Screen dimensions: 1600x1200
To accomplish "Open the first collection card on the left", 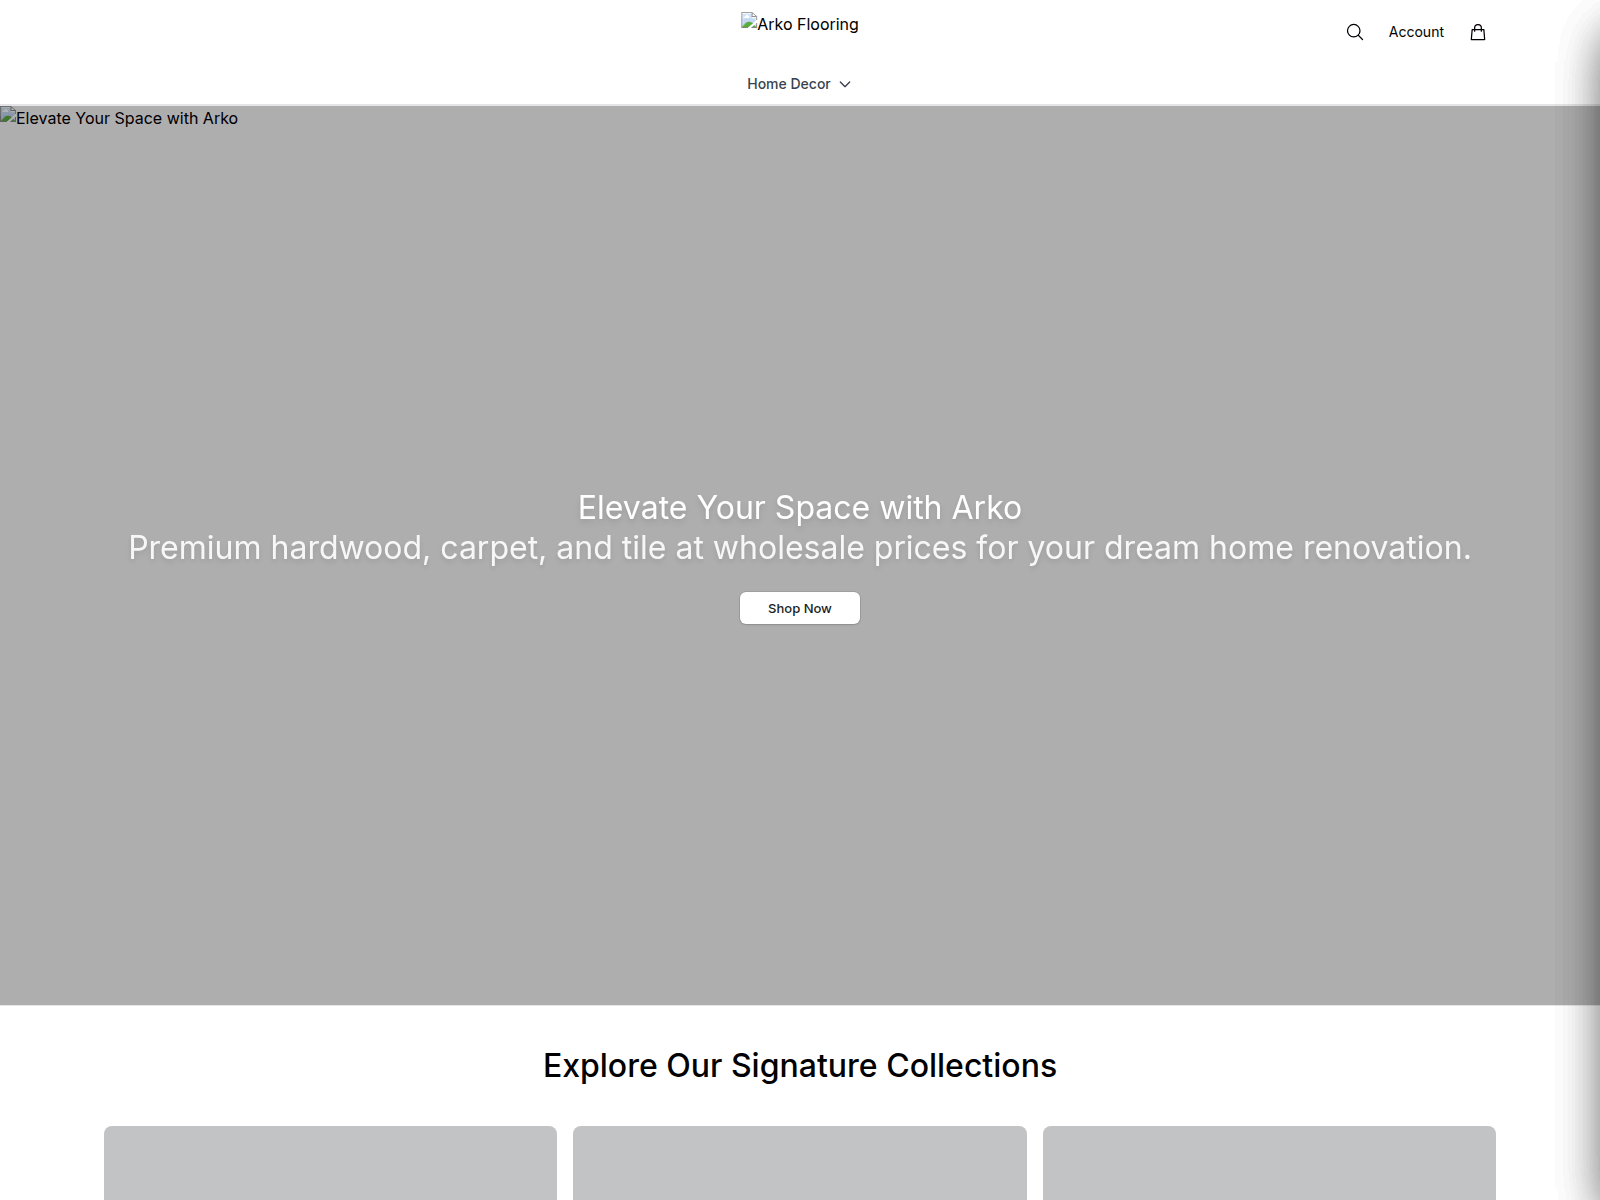I will coord(330,1163).
